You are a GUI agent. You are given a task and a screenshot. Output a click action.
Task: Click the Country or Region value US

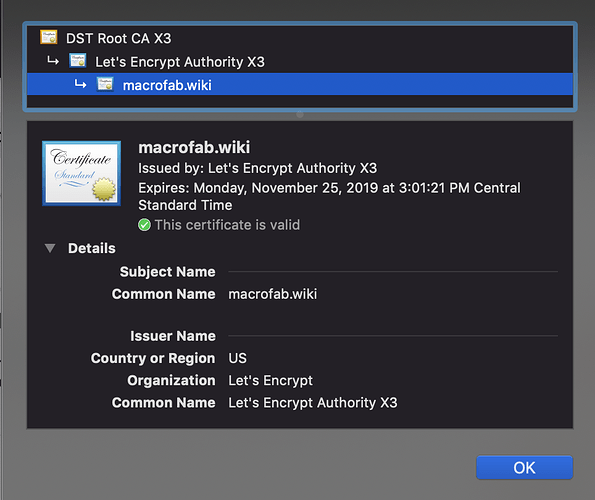click(x=238, y=358)
